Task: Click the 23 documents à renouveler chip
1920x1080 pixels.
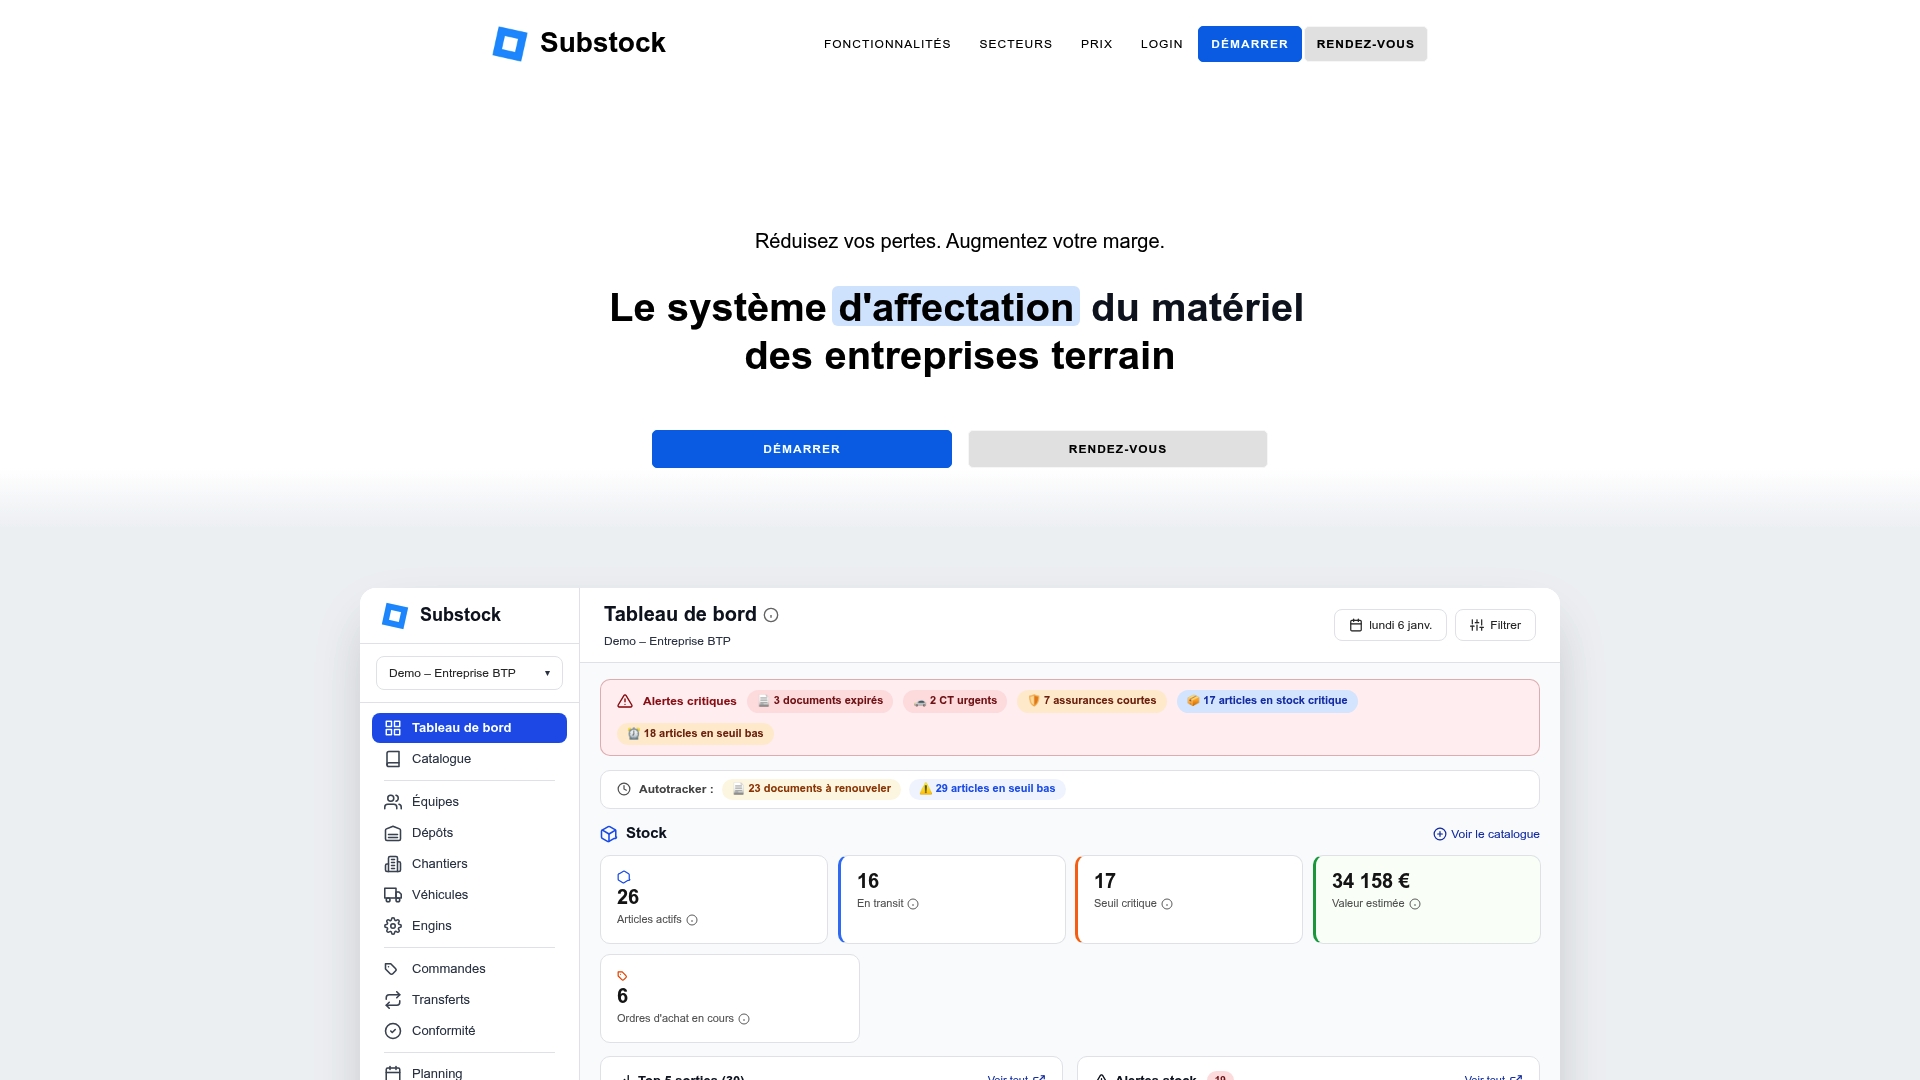Action: pyautogui.click(x=811, y=789)
